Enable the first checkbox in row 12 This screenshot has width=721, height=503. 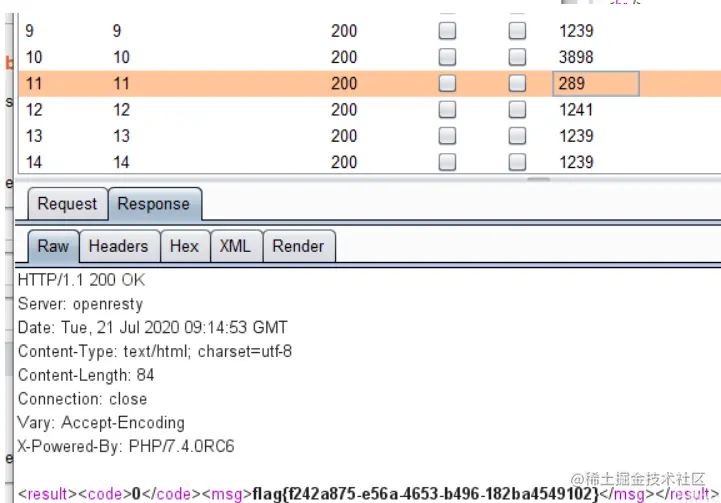coord(447,109)
